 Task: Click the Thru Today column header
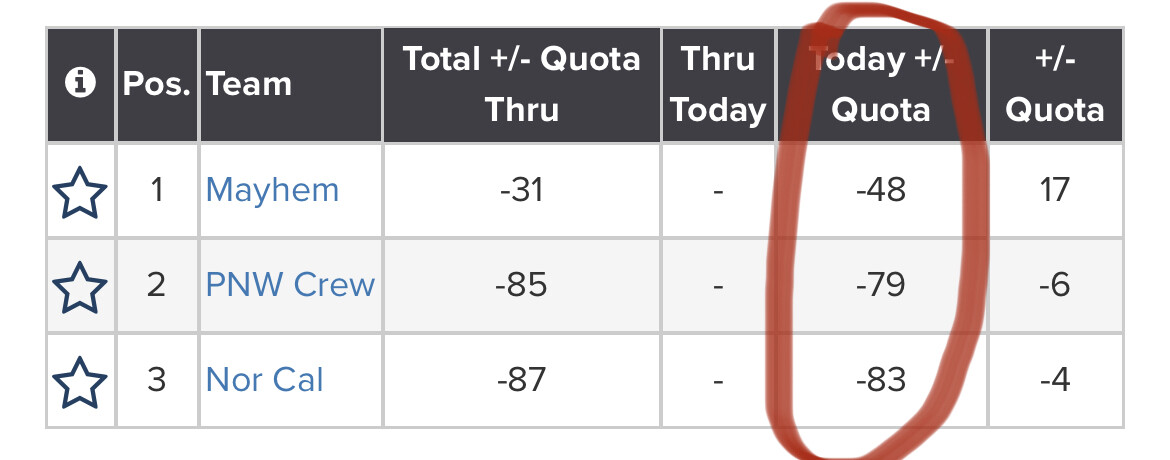coord(718,84)
